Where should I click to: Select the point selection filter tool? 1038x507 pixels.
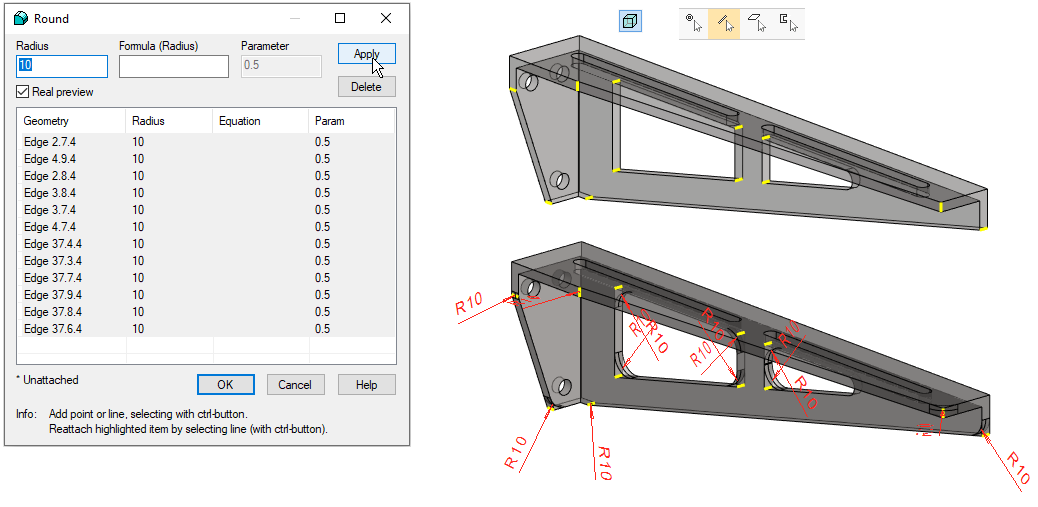pyautogui.click(x=693, y=24)
